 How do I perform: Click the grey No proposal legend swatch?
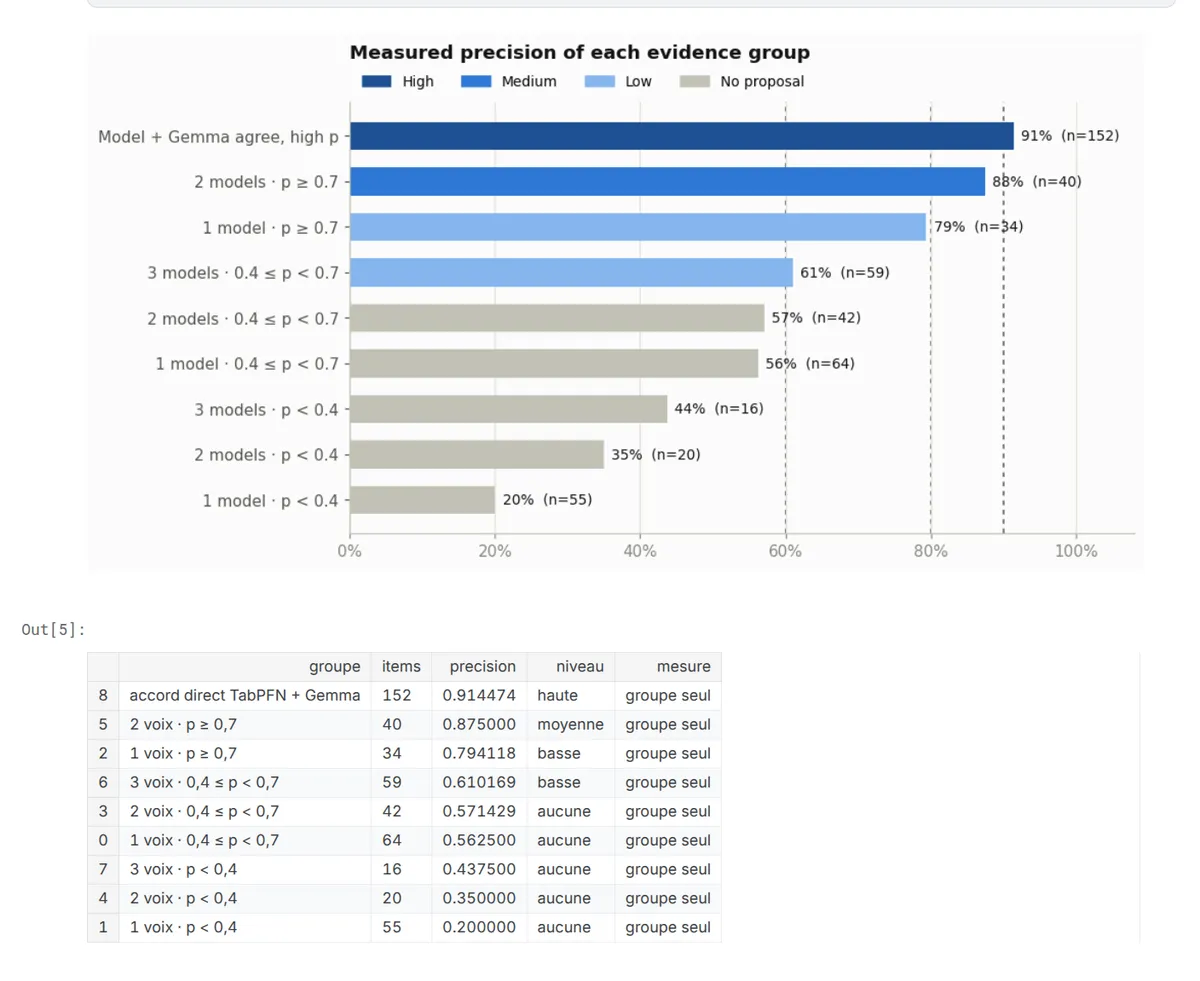pos(695,82)
